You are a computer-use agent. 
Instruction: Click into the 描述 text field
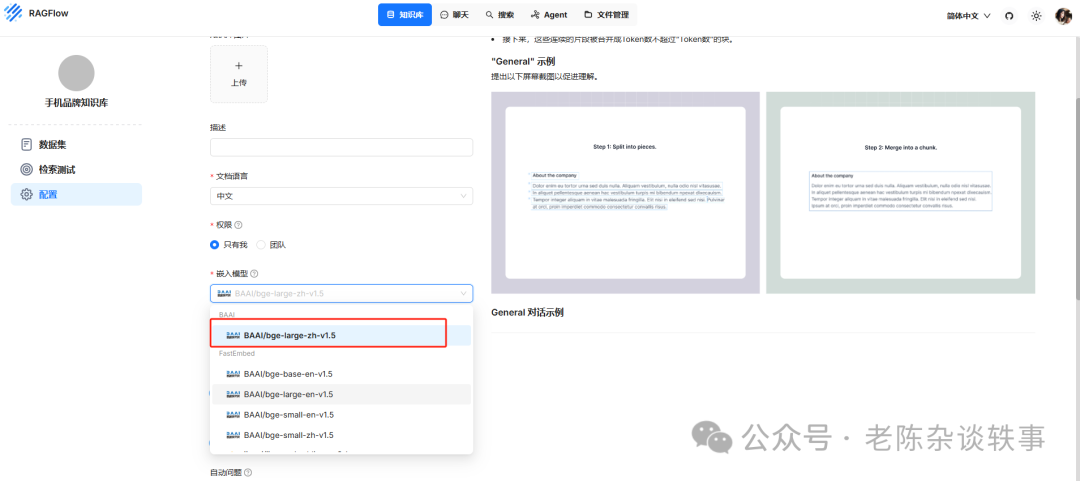pyautogui.click(x=342, y=147)
